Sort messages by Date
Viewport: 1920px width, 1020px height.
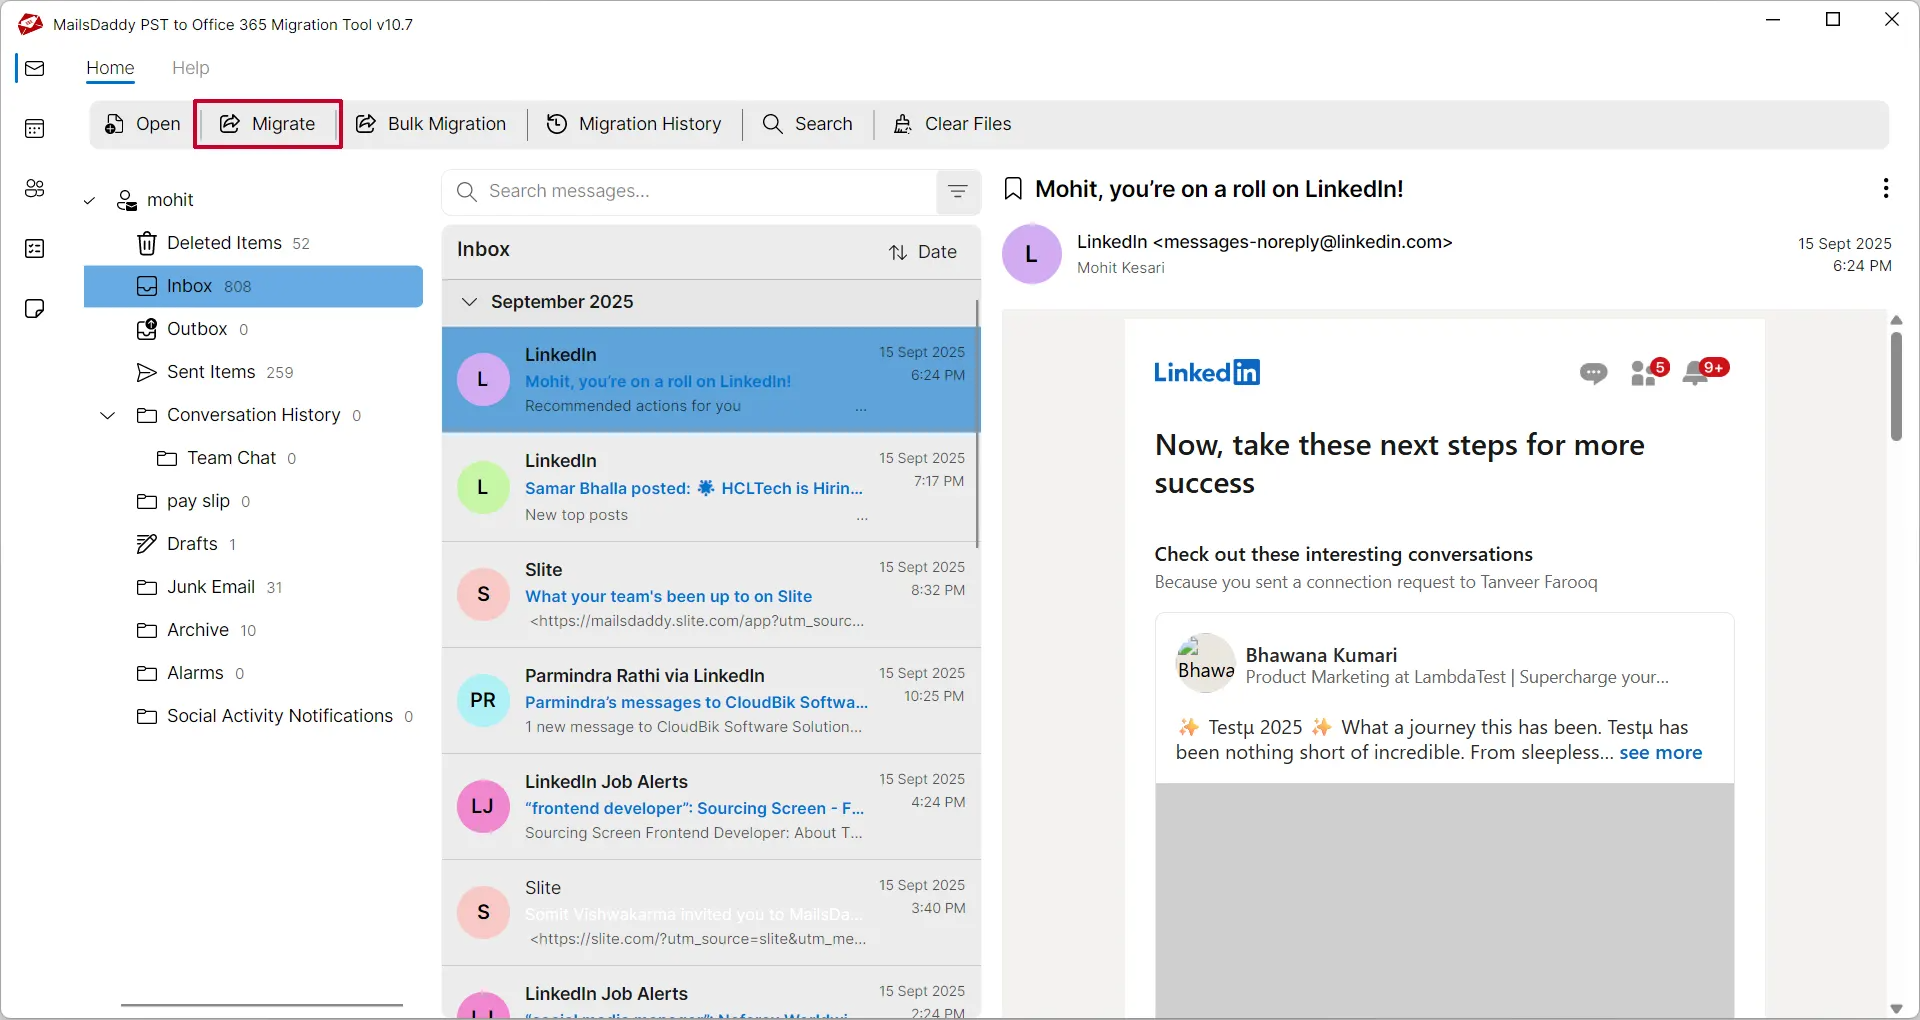pyautogui.click(x=923, y=252)
